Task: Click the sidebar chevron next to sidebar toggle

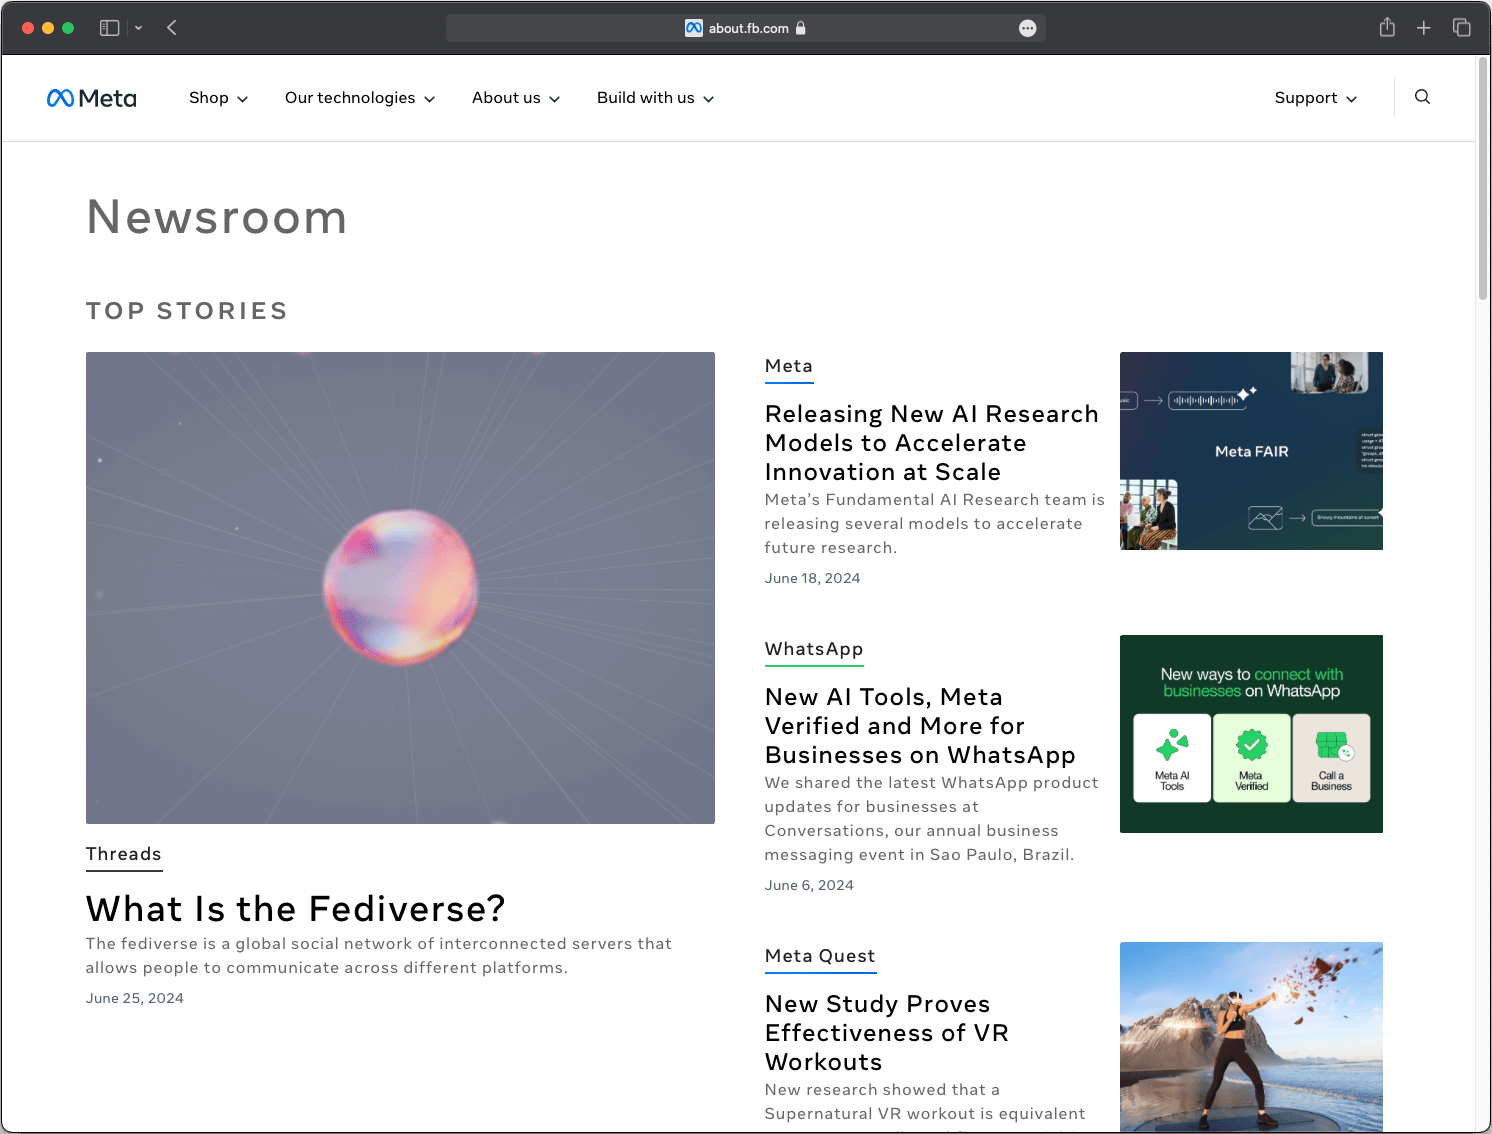Action: click(x=138, y=27)
